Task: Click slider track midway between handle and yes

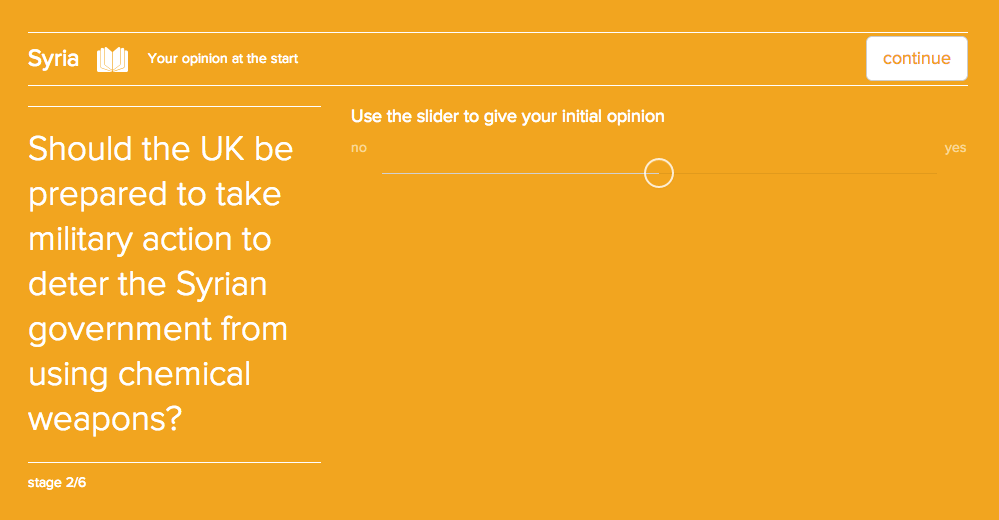Action: click(797, 173)
